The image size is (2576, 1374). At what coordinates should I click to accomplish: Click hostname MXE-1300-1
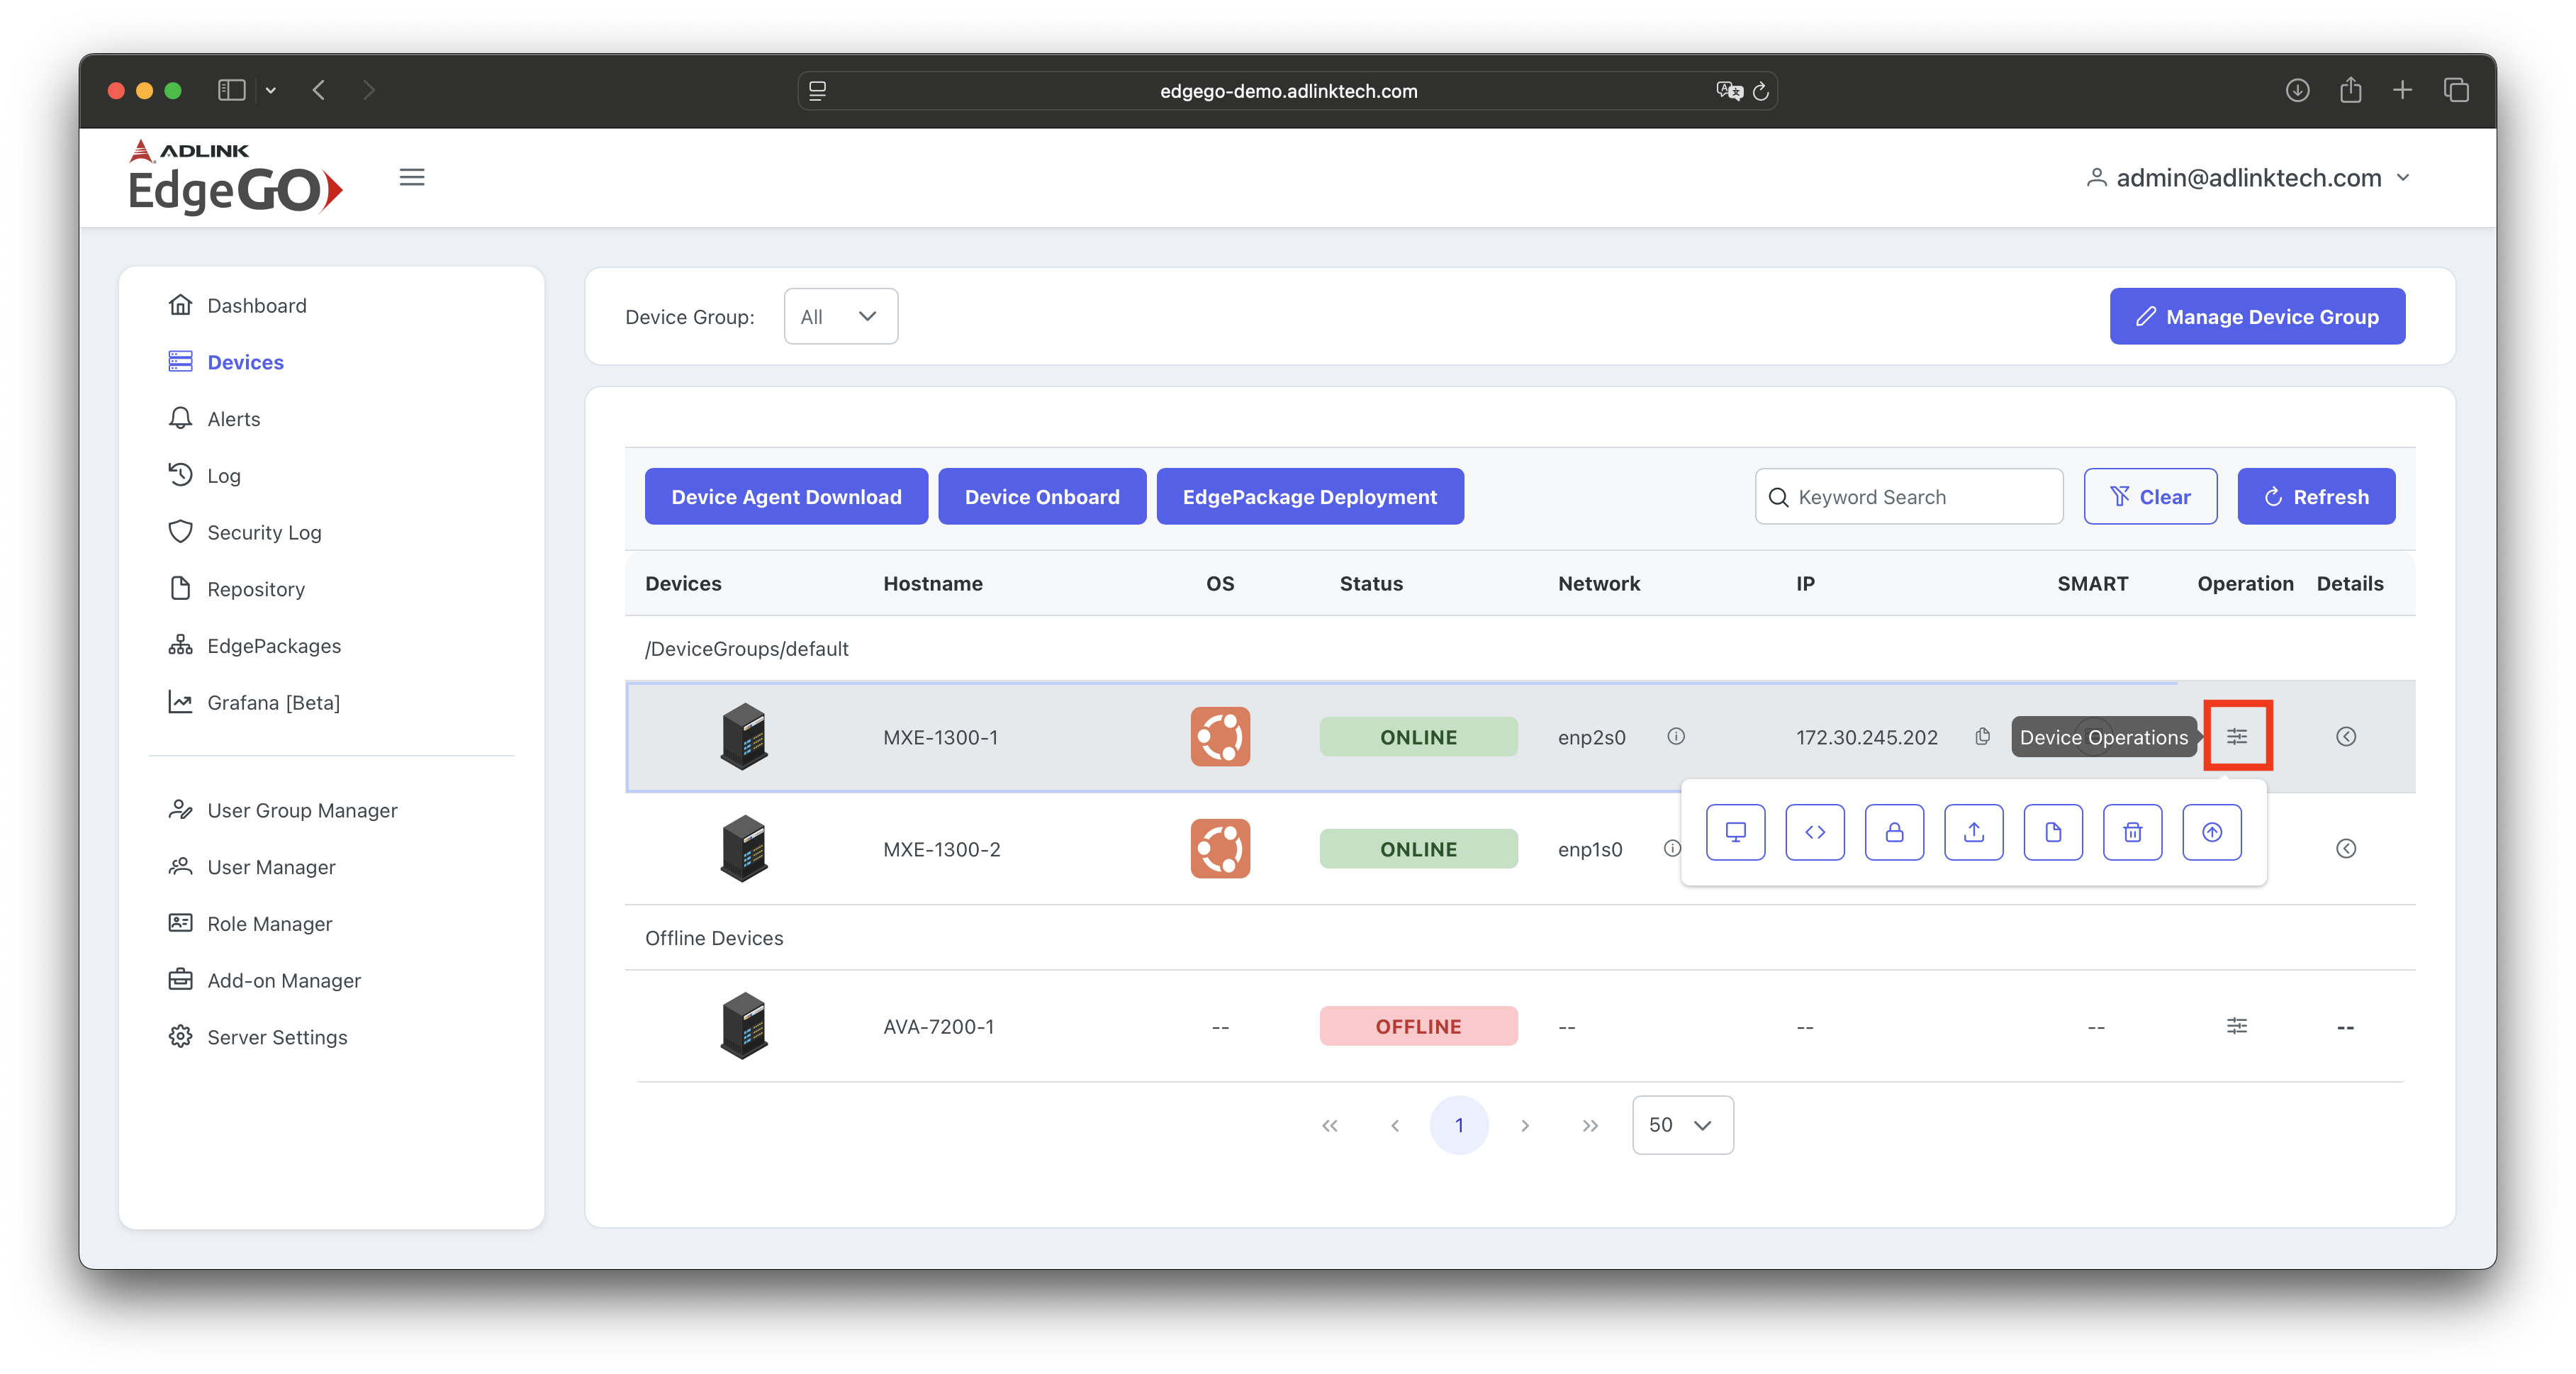tap(940, 737)
